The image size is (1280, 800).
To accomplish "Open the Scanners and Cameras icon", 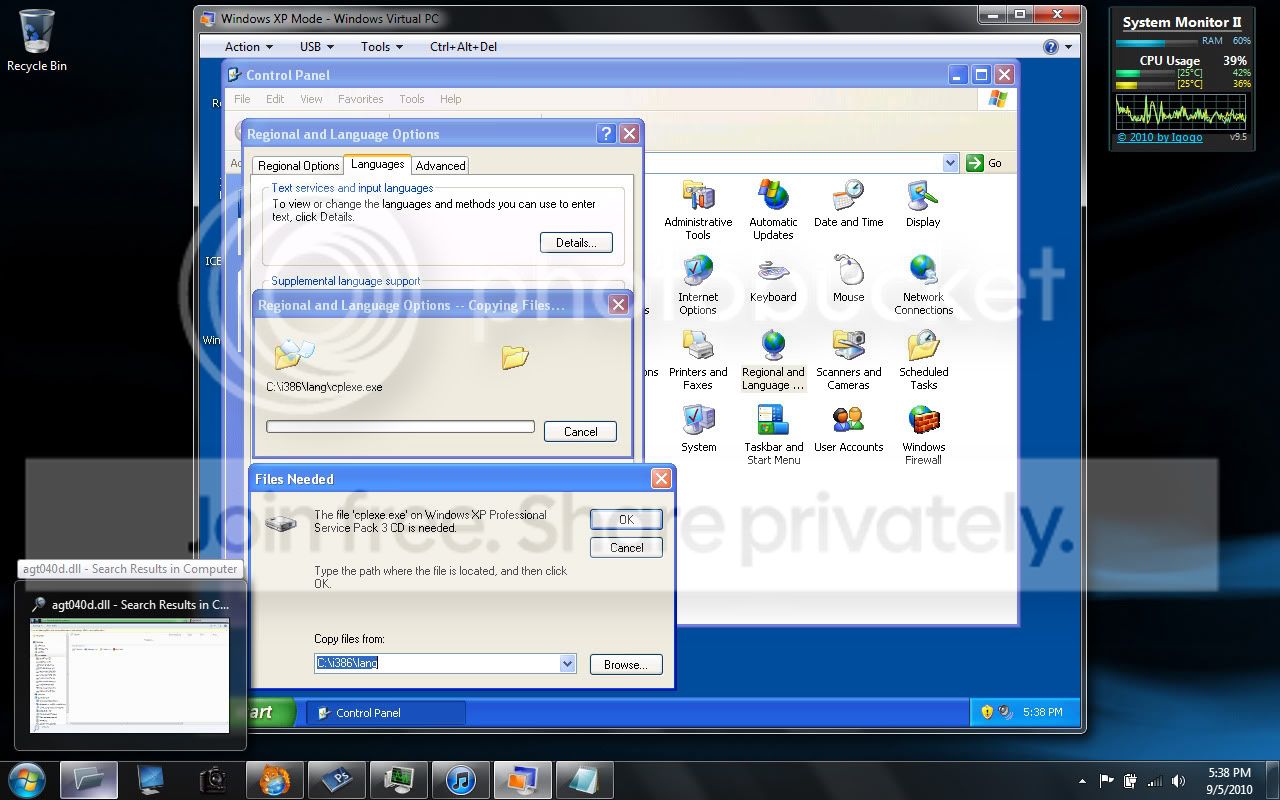I will pos(848,360).
